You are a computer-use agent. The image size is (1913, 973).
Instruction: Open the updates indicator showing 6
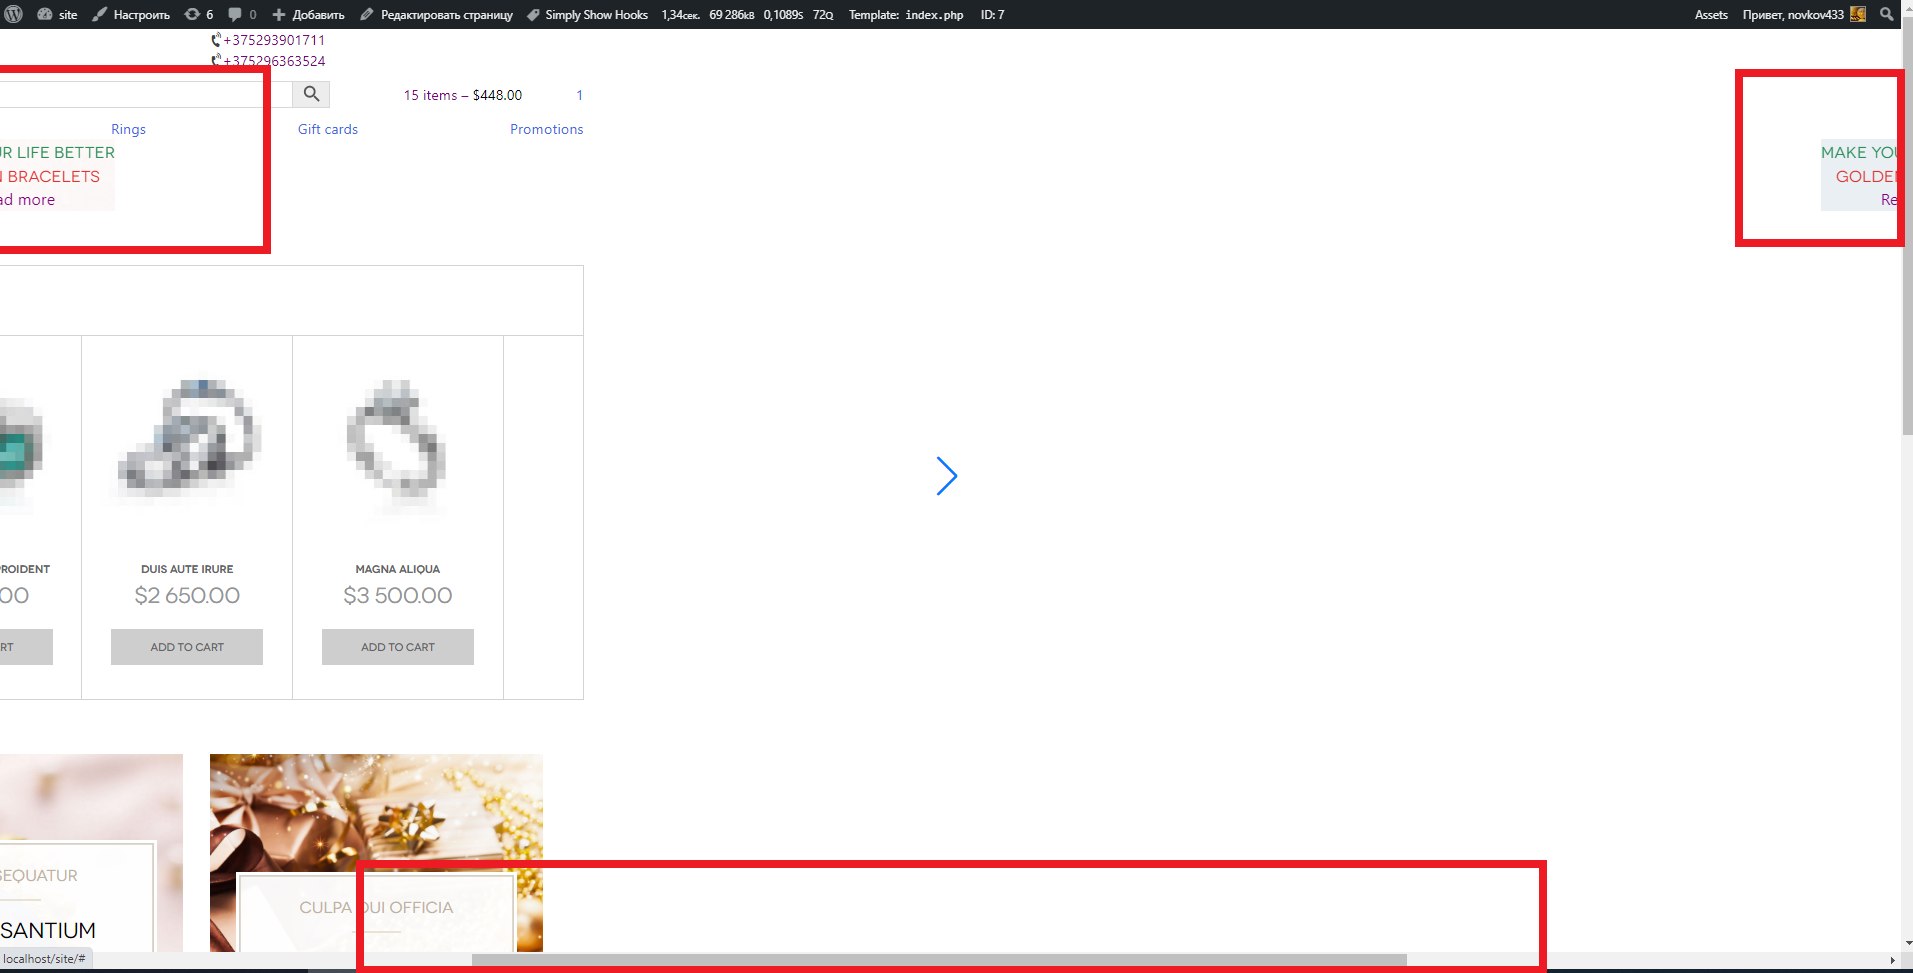point(199,14)
